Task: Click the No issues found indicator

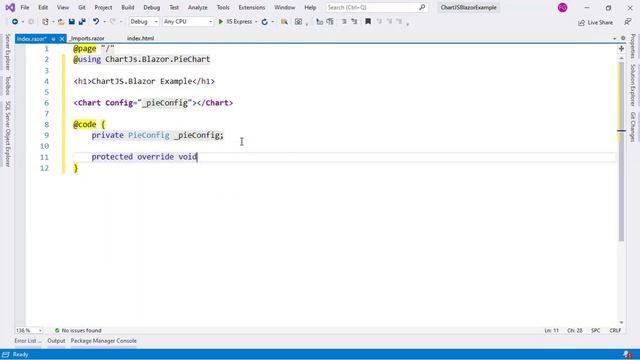Action: pos(78,330)
